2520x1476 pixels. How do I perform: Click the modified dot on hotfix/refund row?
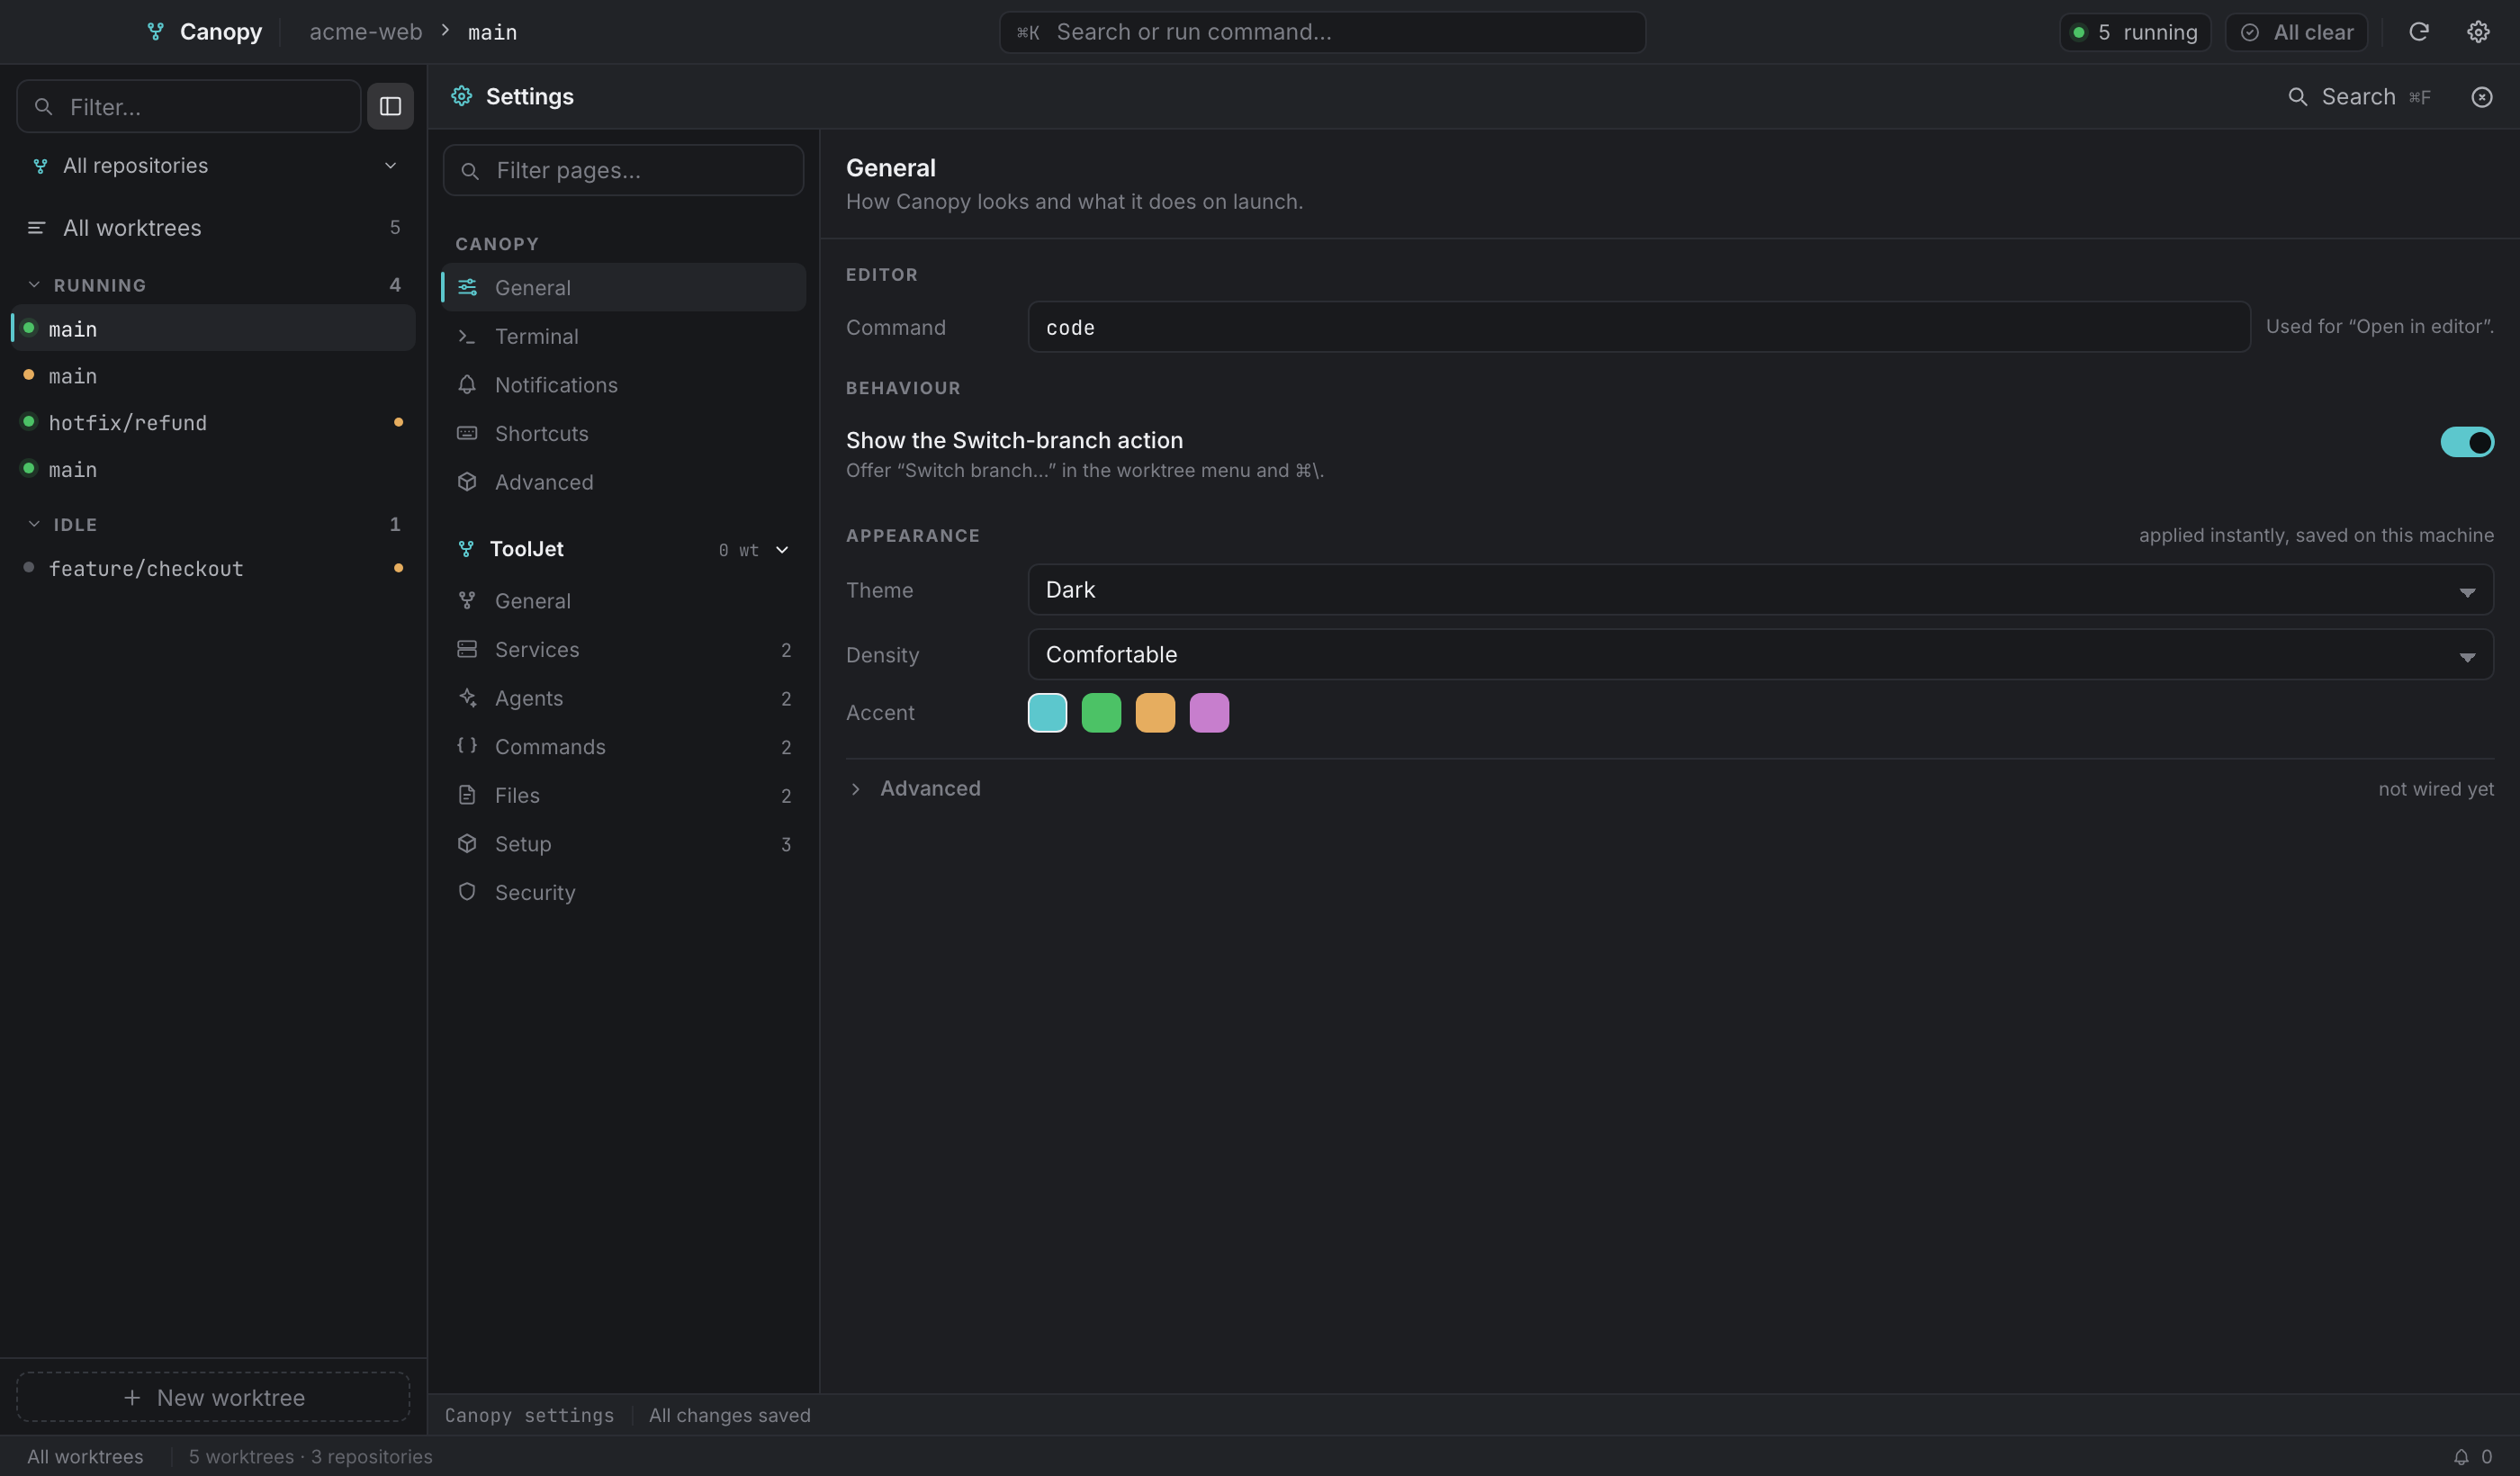point(398,422)
